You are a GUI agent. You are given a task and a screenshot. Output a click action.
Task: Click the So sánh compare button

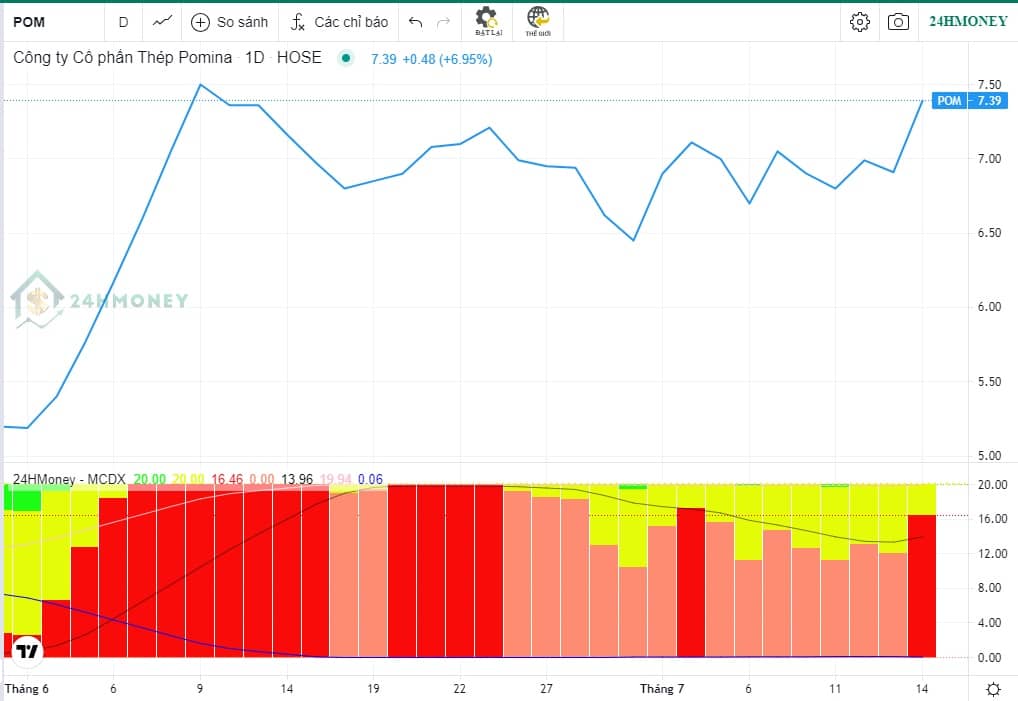coord(229,22)
